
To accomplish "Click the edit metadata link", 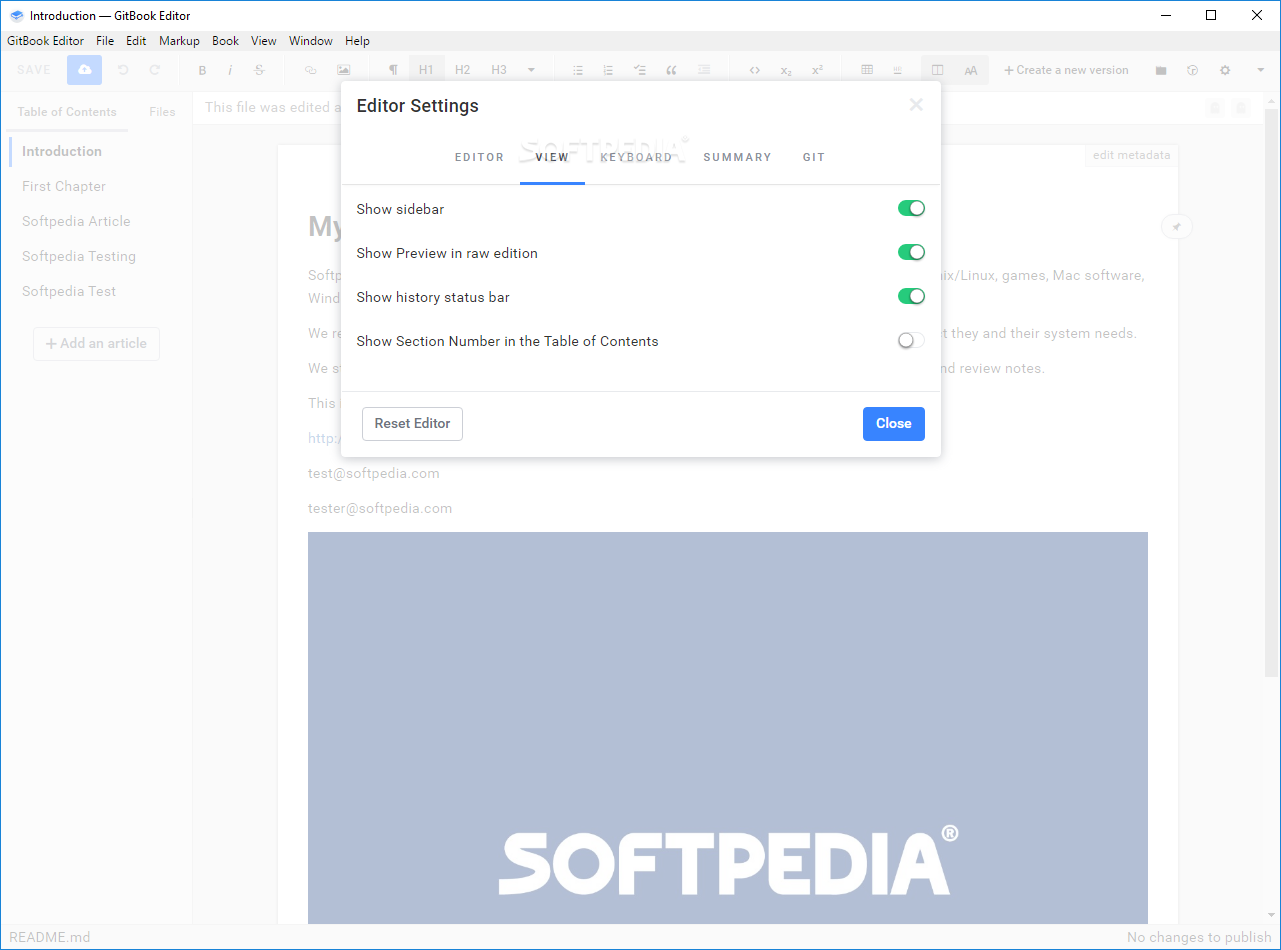I will pyautogui.click(x=1131, y=155).
